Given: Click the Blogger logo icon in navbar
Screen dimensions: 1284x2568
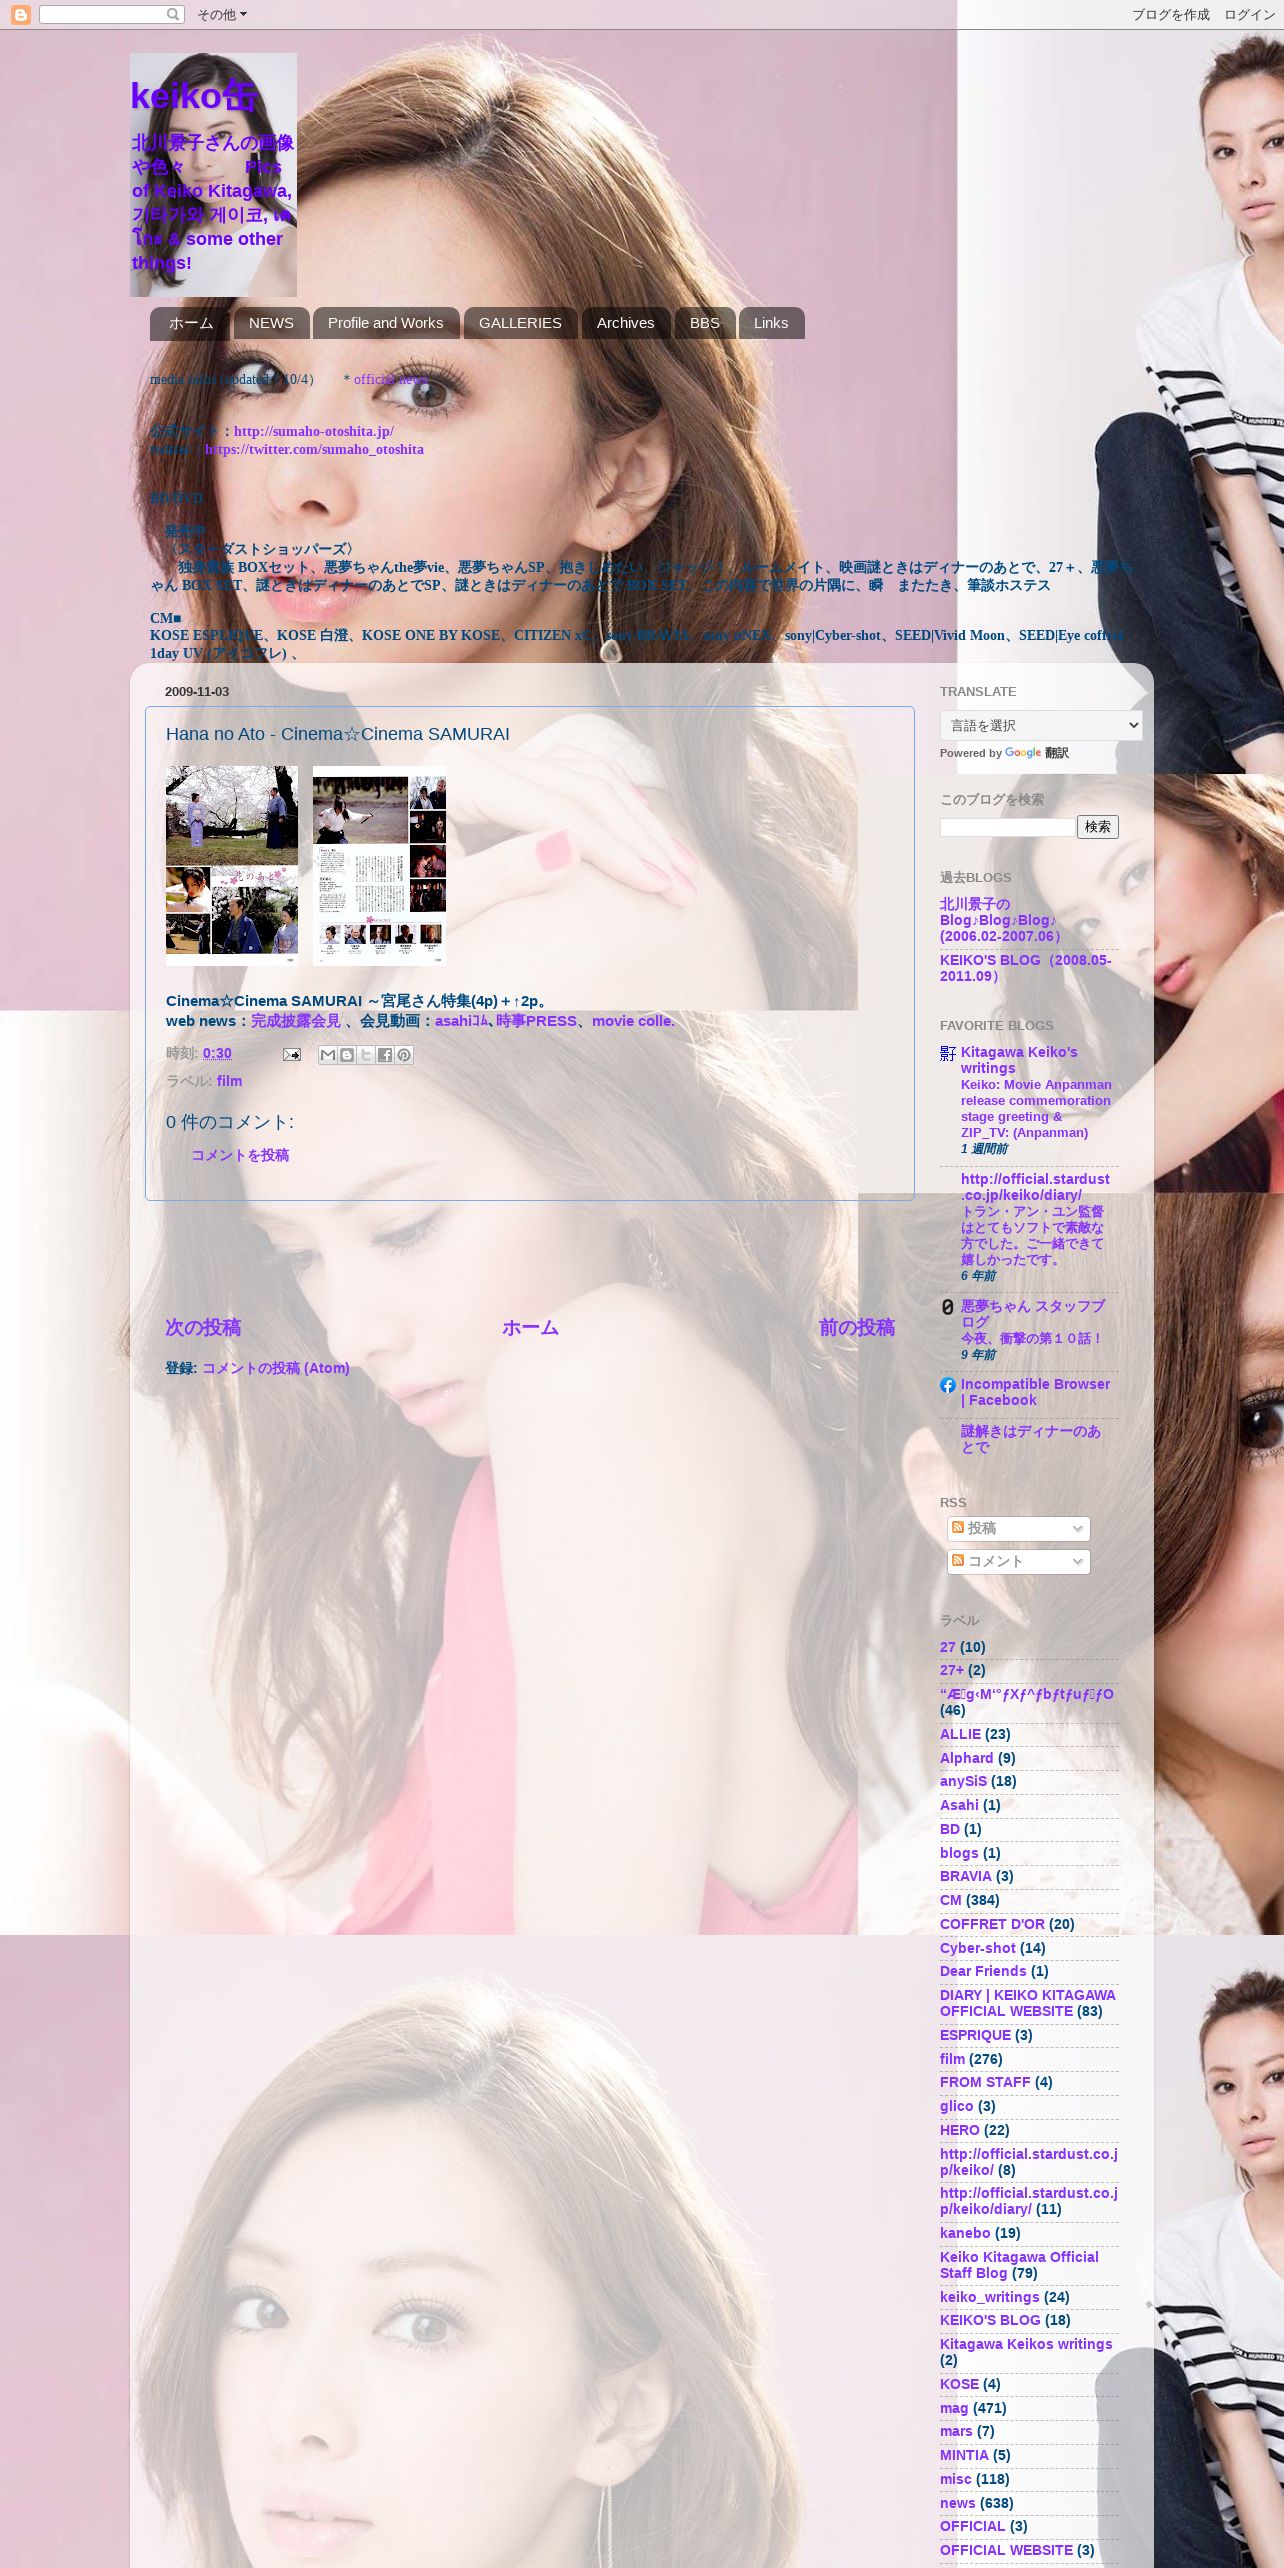Looking at the screenshot, I should tap(20, 14).
